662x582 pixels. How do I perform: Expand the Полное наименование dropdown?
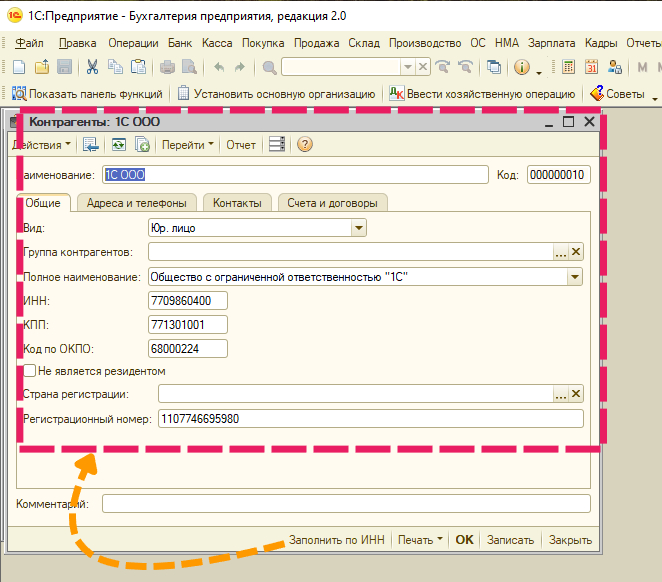pyautogui.click(x=575, y=277)
